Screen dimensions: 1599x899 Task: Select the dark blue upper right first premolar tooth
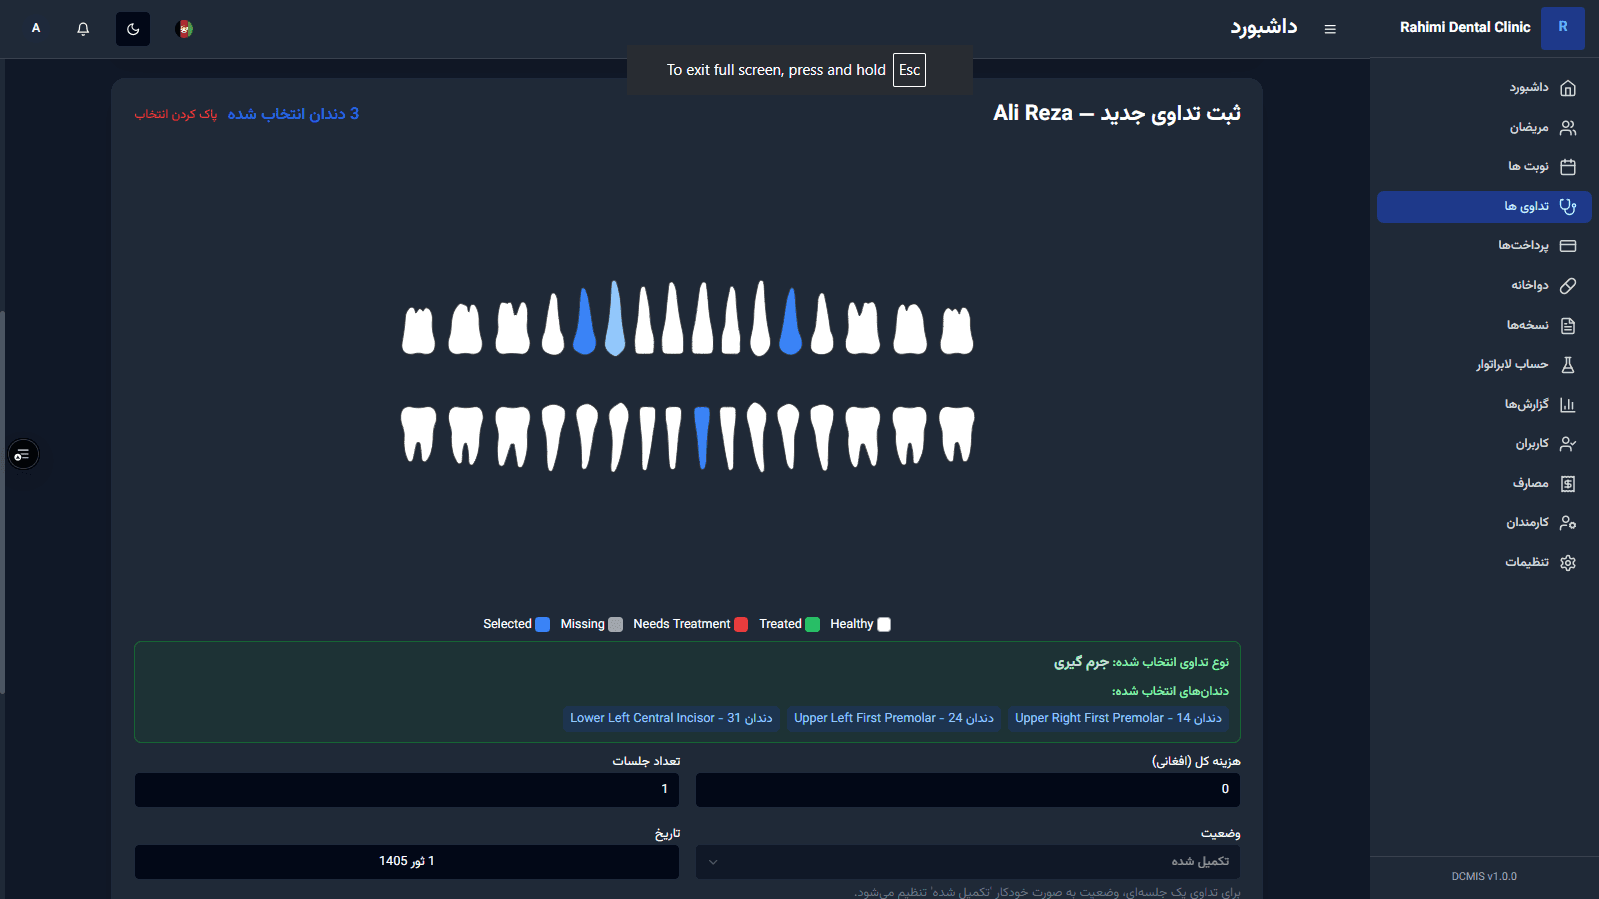pos(585,320)
